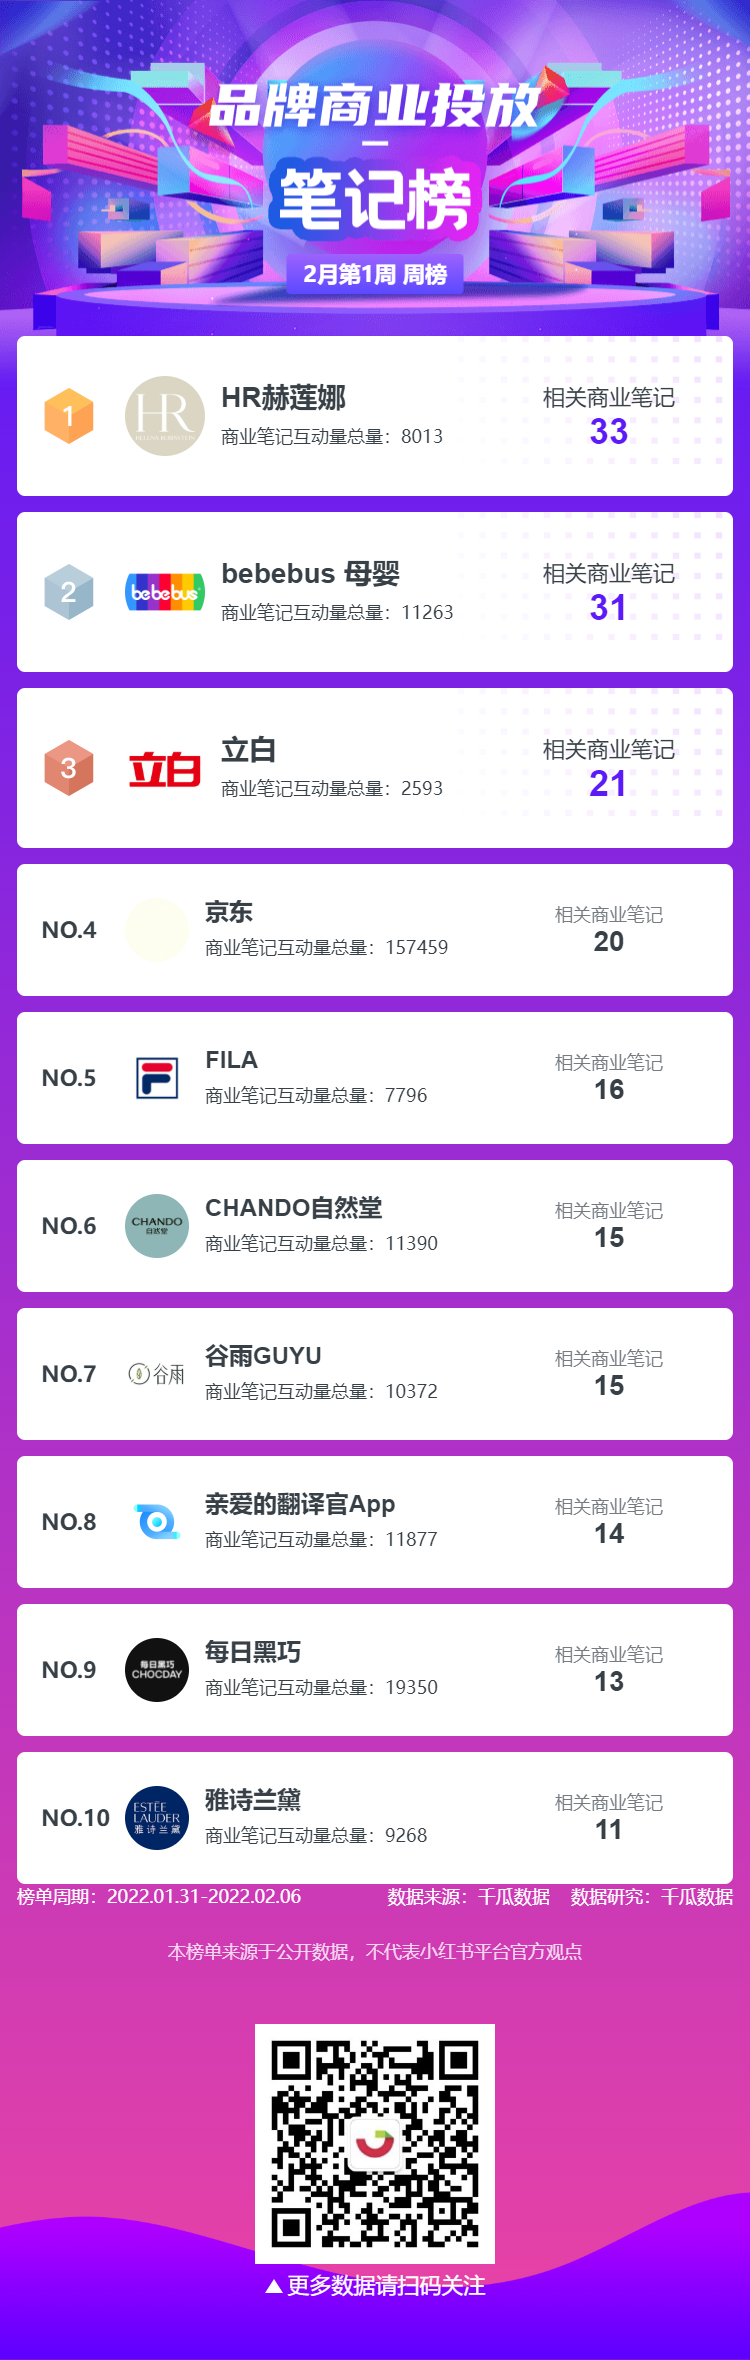
Task: Click HR赫莲娜 note count 33
Action: coord(609,432)
